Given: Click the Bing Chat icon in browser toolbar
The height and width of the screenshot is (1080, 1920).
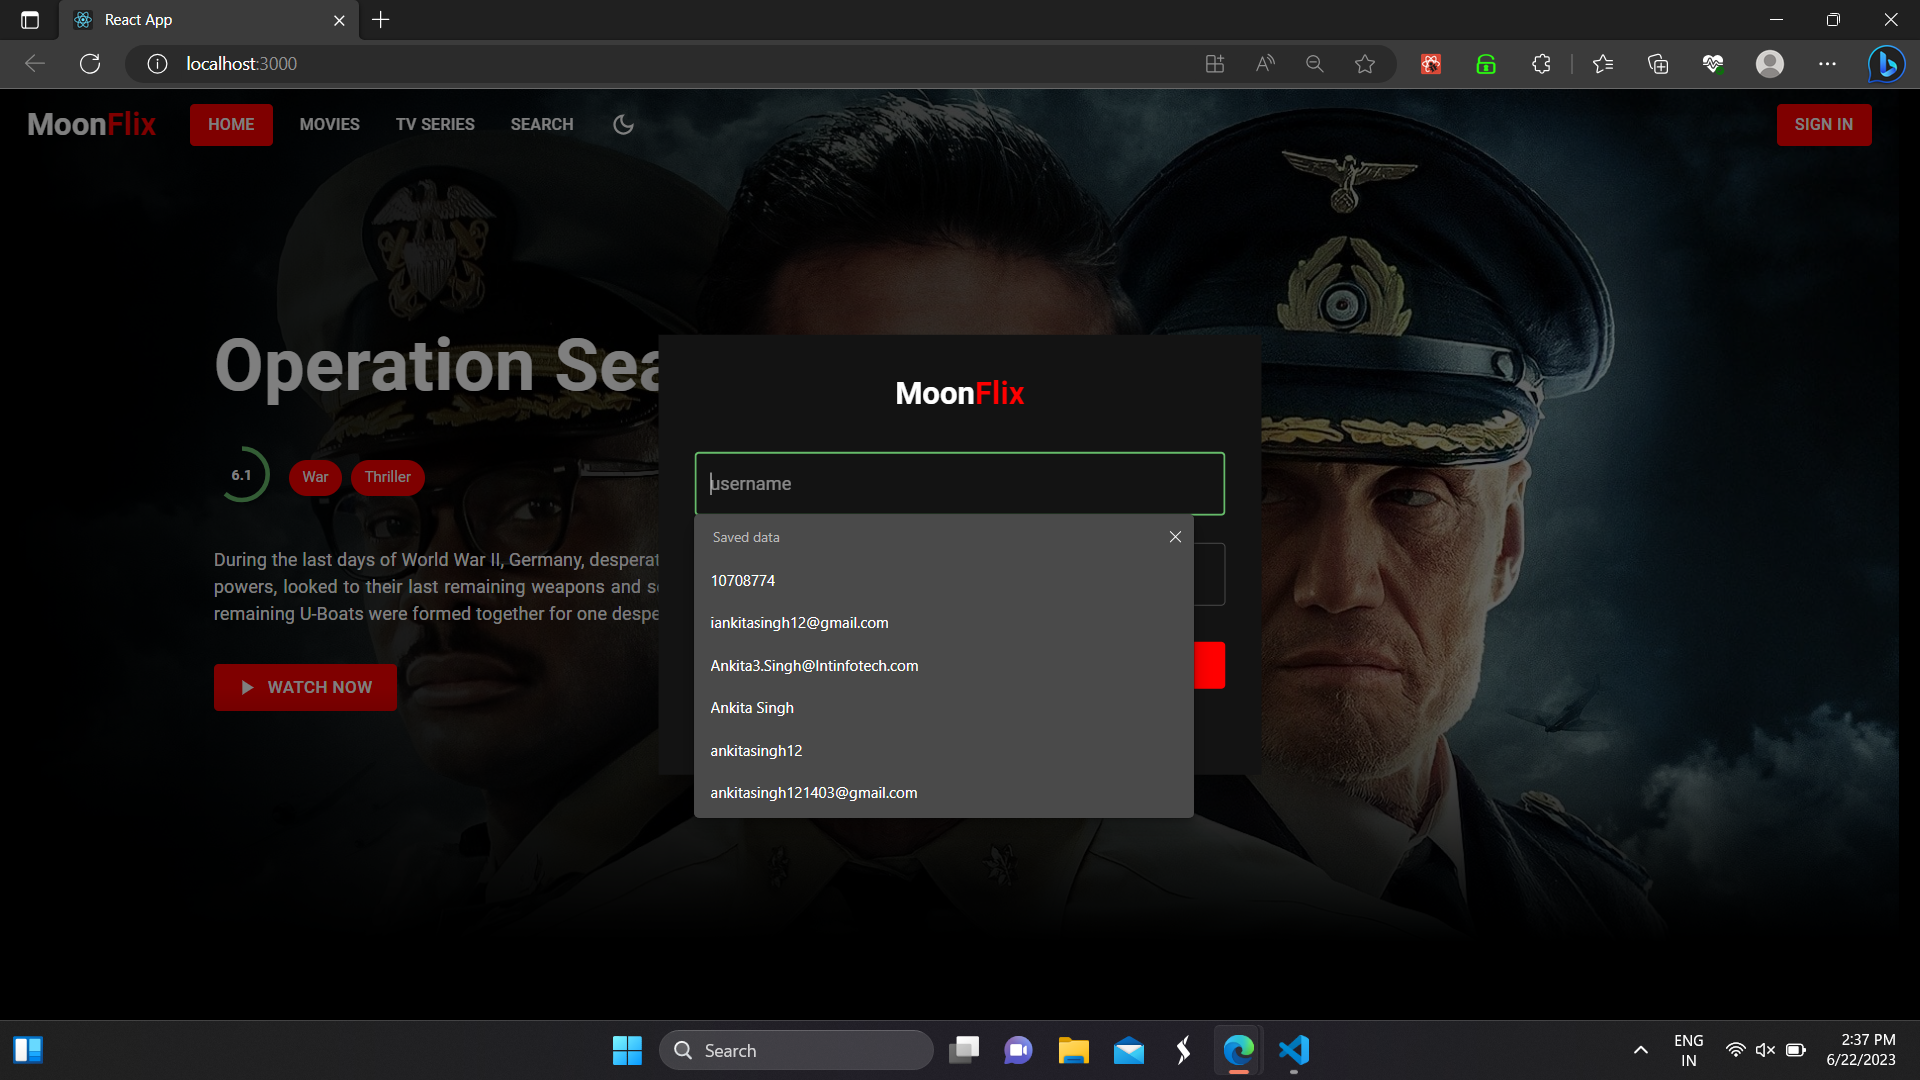Looking at the screenshot, I should pos(1886,63).
